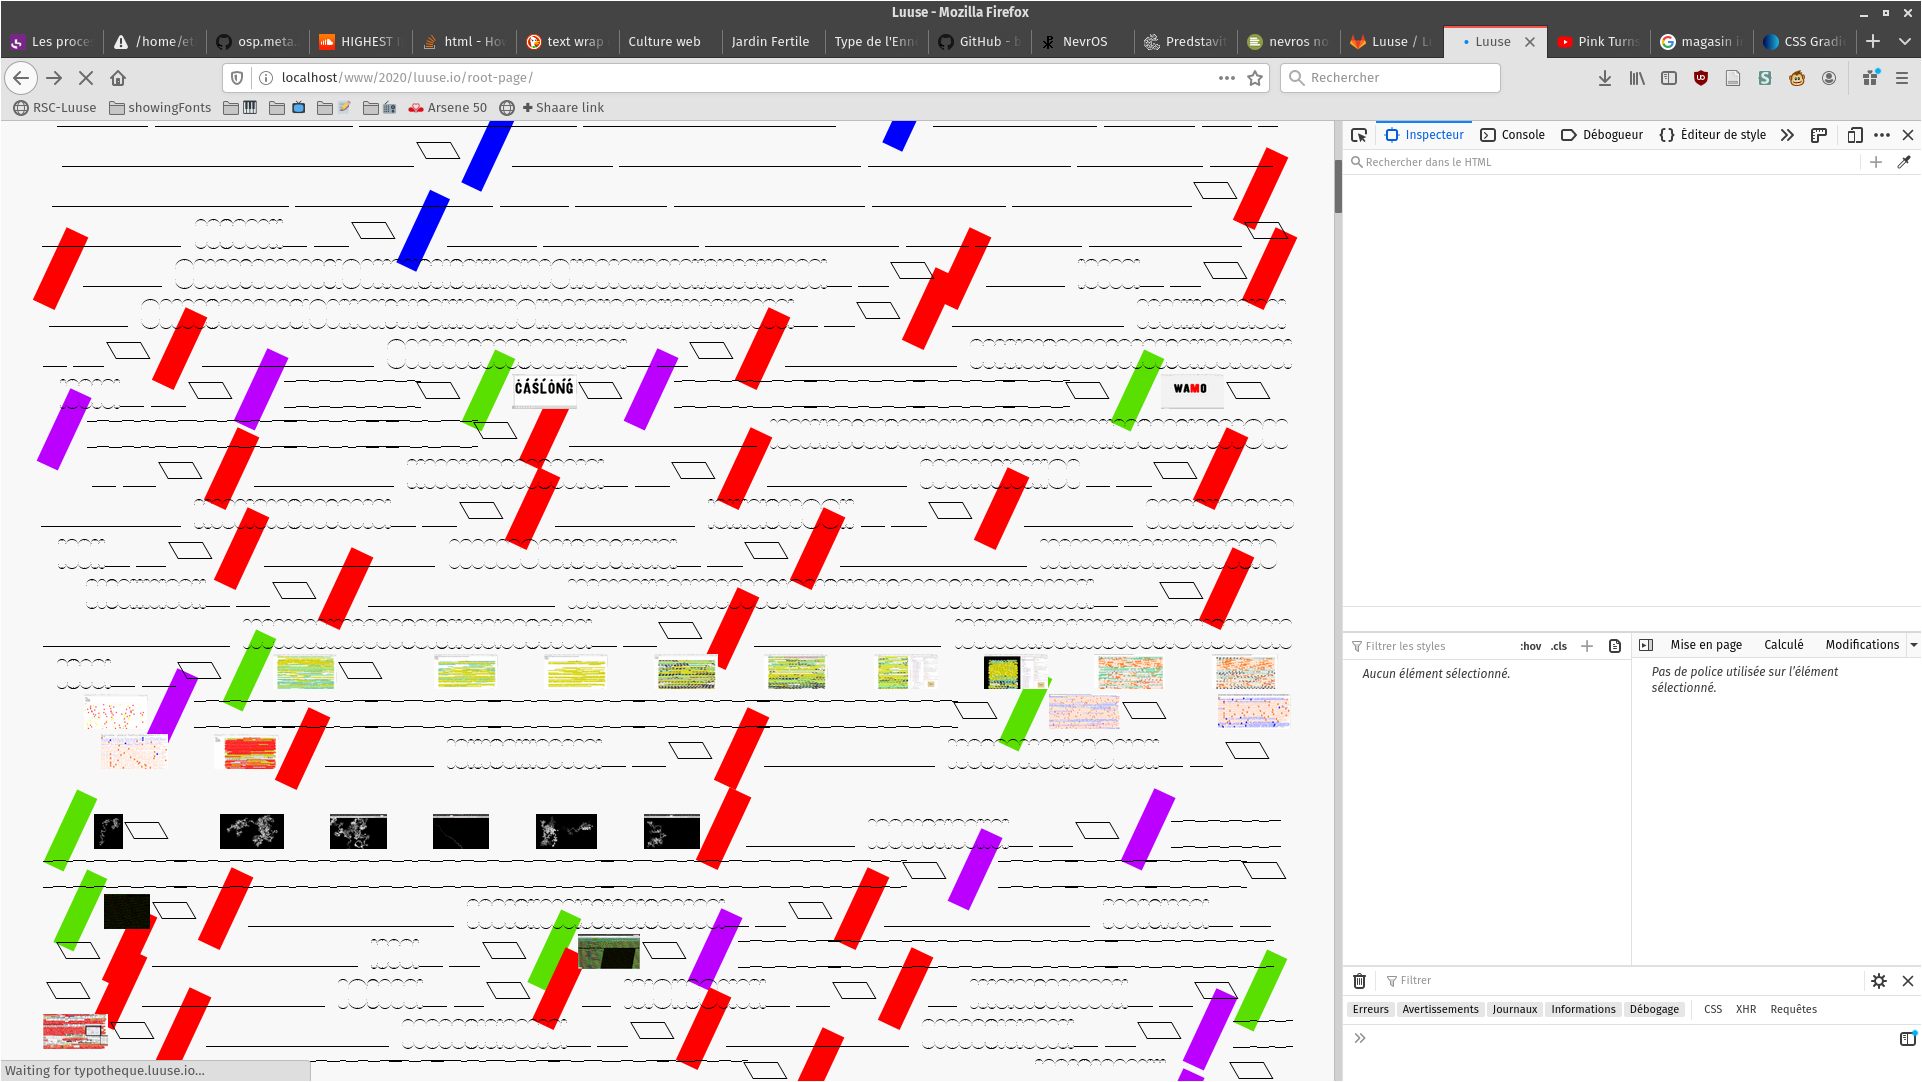
Task: Activate the element picker tool
Action: (x=1358, y=135)
